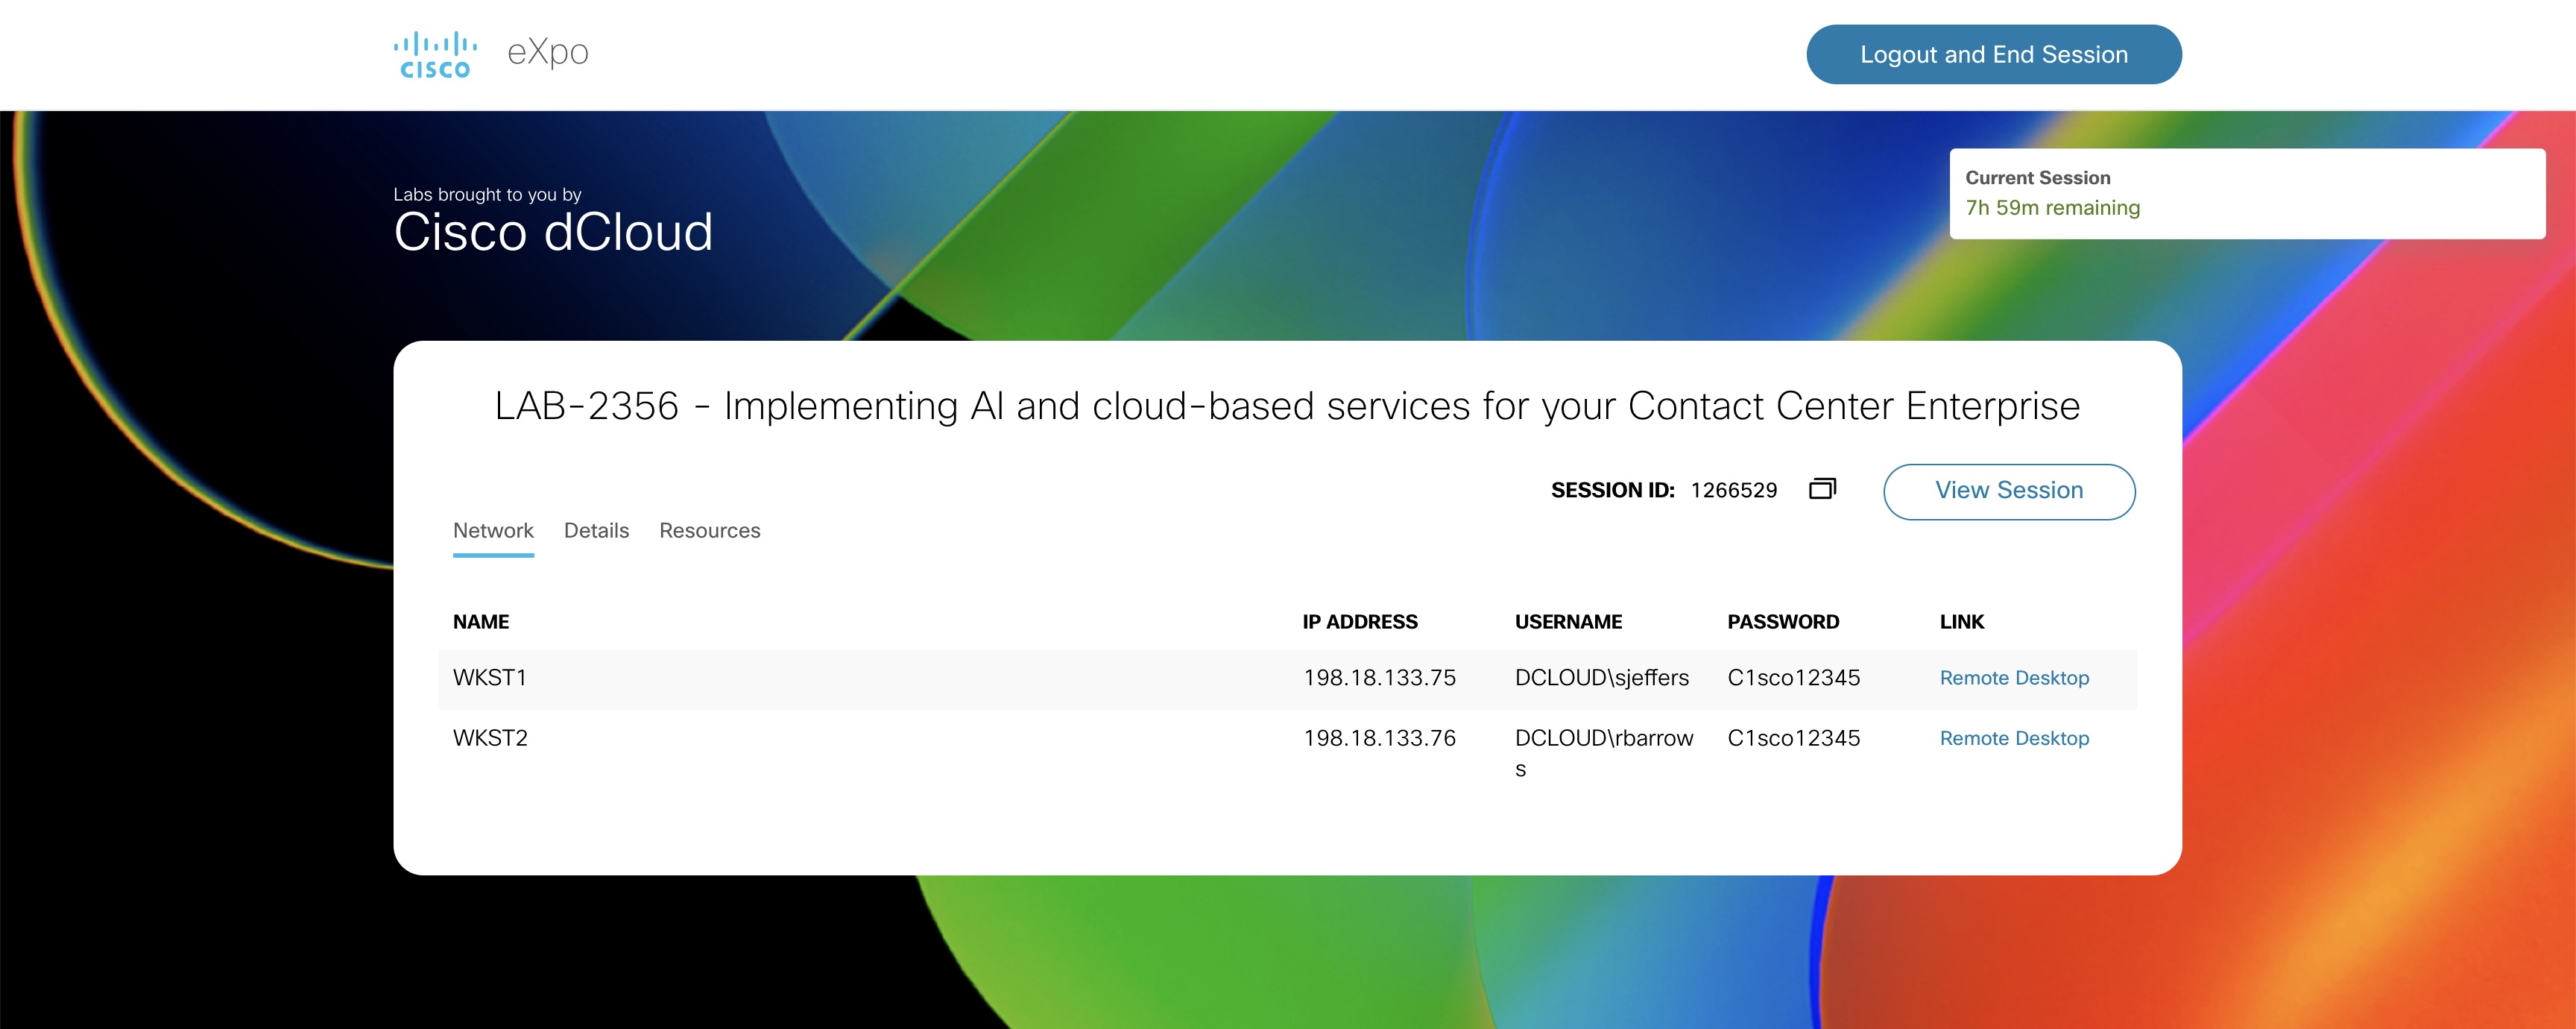Click the LAB-2356 lab title heading
The height and width of the screenshot is (1029, 2576).
point(1287,406)
